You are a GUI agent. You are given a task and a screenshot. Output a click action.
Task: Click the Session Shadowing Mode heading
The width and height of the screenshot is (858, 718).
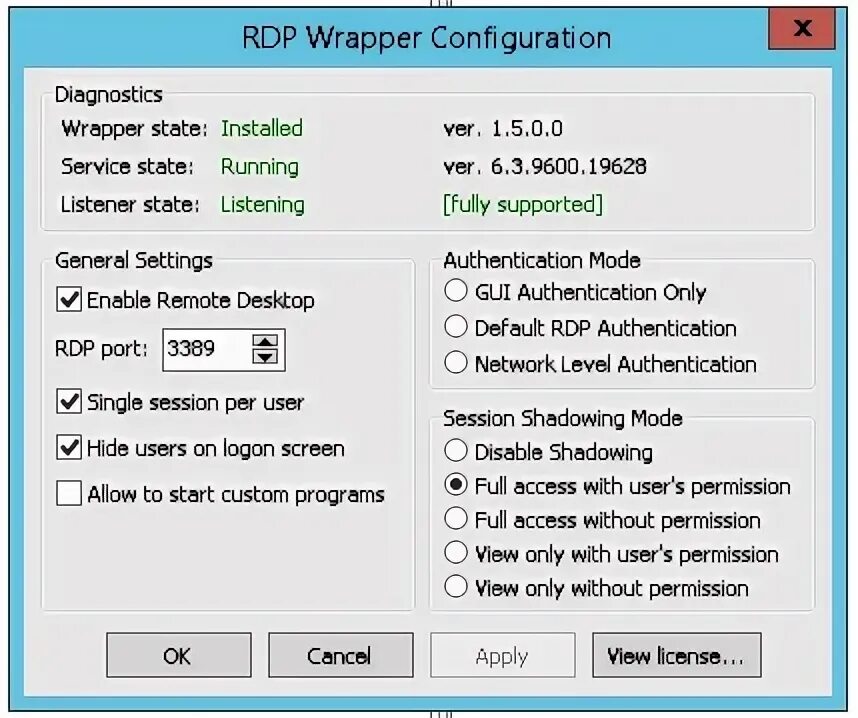click(563, 419)
